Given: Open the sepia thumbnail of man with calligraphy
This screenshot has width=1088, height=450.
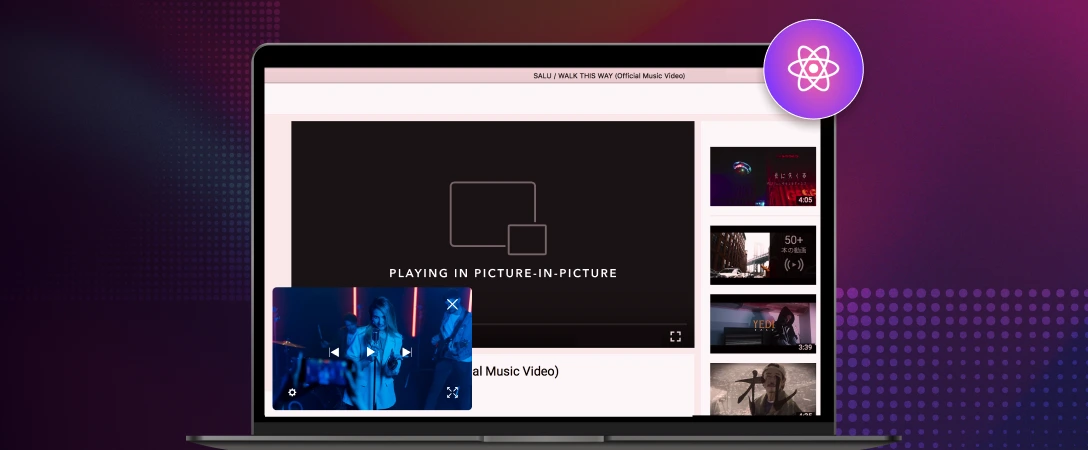Looking at the screenshot, I should click(x=763, y=389).
